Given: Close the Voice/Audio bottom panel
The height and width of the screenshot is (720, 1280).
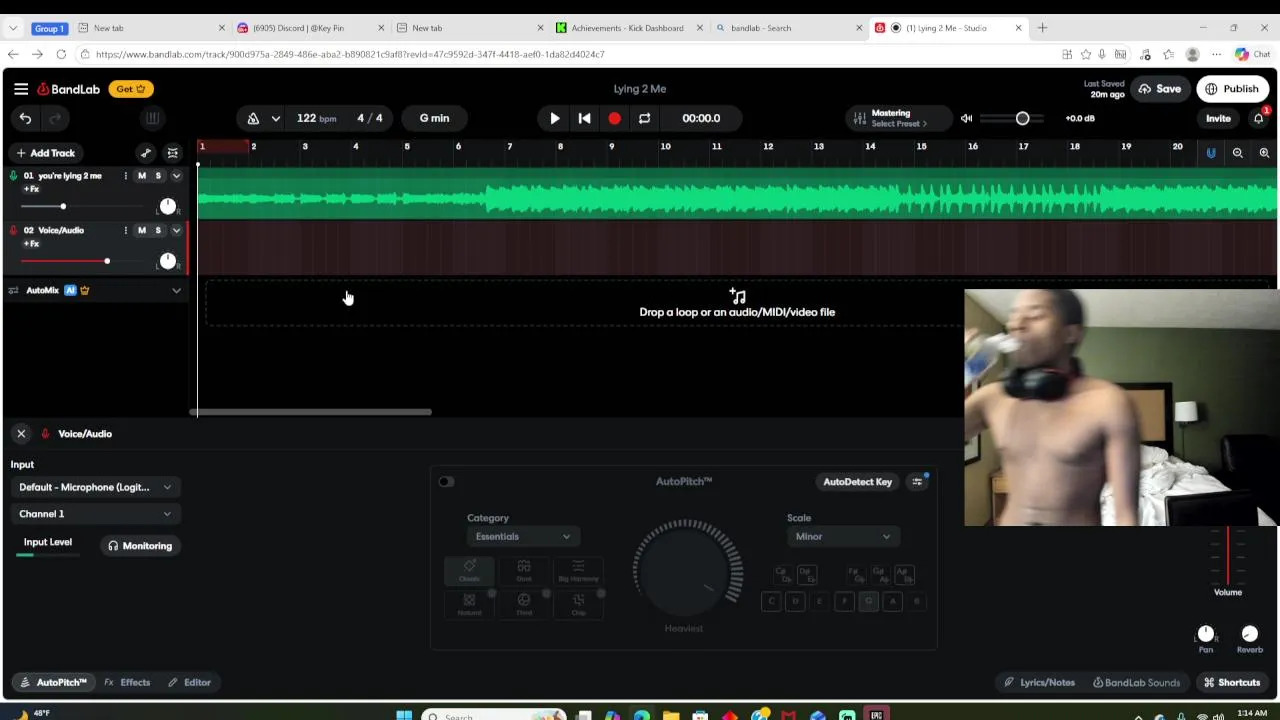Looking at the screenshot, I should tap(21, 434).
